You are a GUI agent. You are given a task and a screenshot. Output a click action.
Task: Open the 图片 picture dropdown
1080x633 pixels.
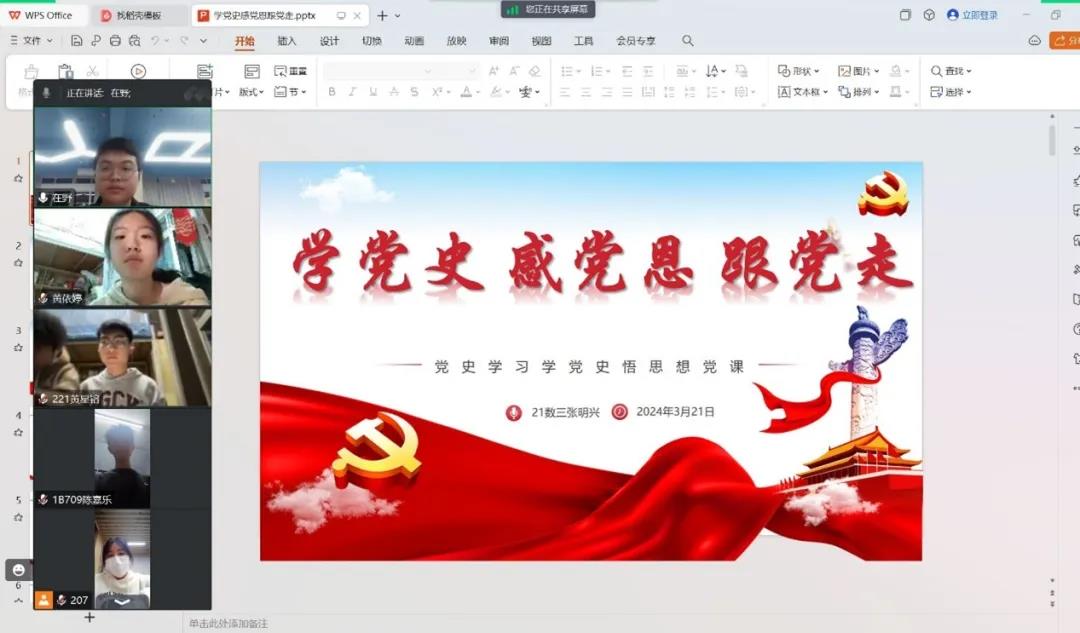tap(858, 71)
